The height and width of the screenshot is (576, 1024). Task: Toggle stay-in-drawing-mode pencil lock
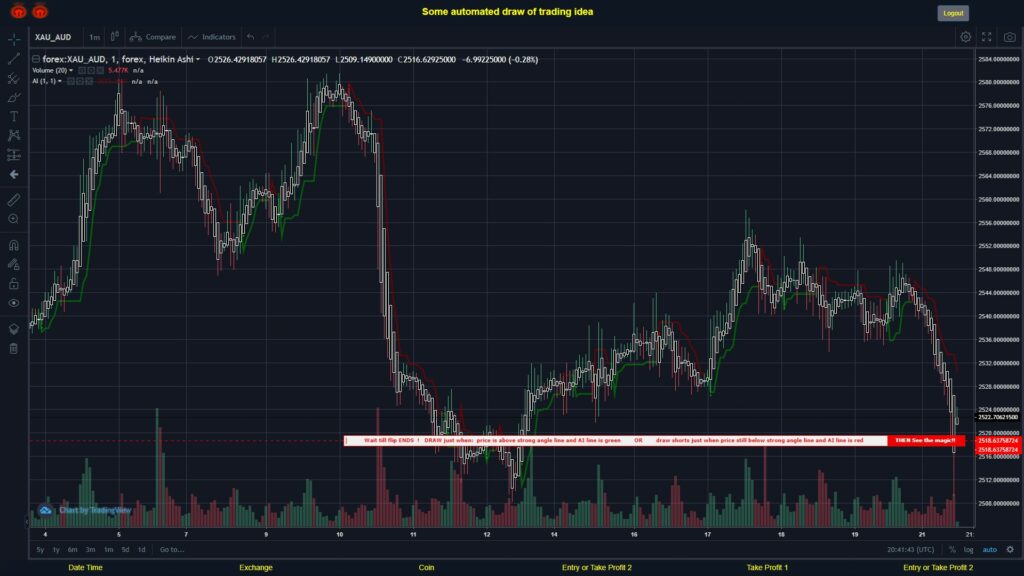(x=14, y=264)
